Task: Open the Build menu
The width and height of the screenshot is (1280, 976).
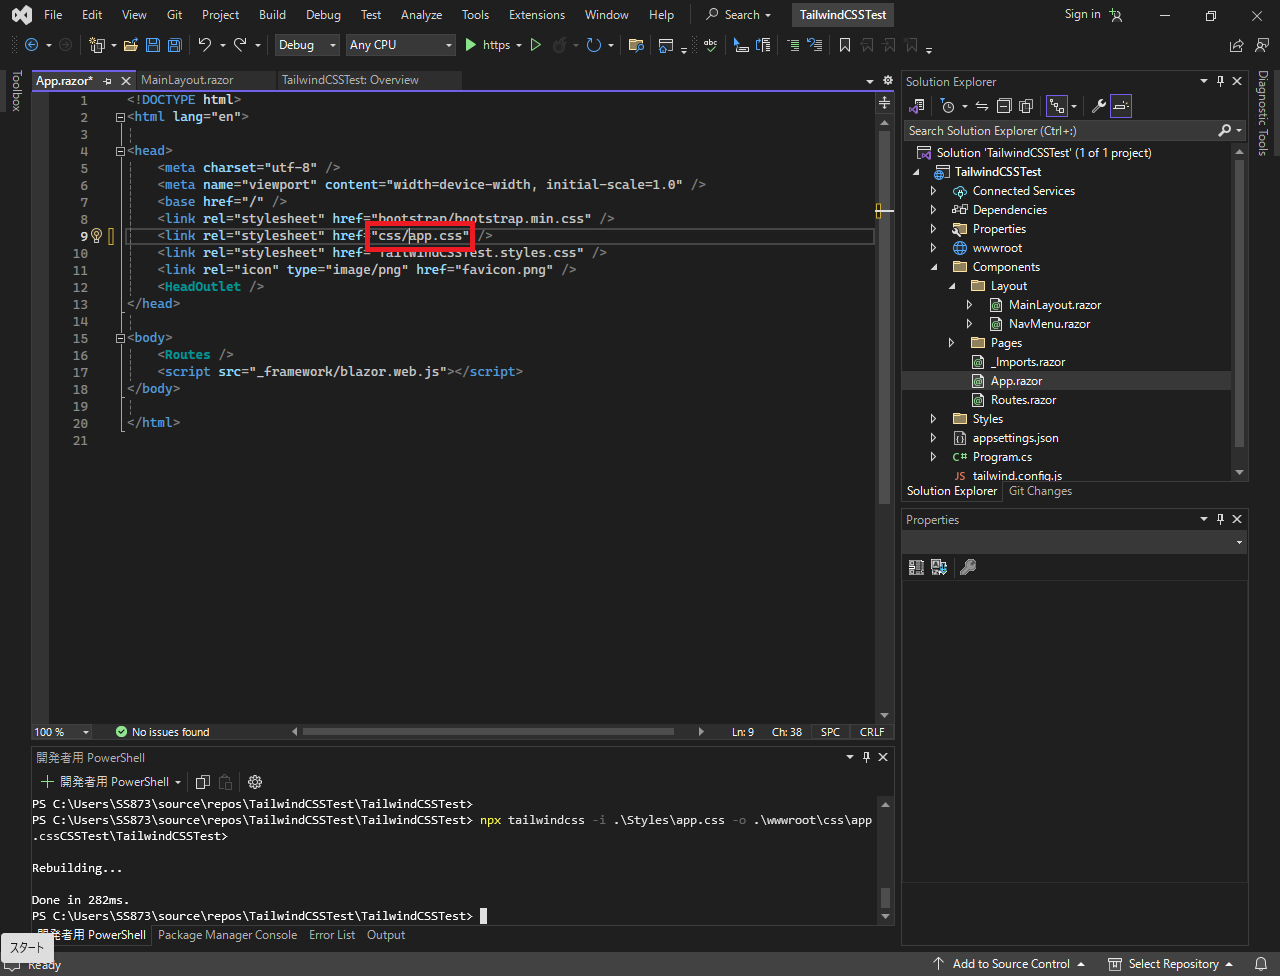Action: 272,15
